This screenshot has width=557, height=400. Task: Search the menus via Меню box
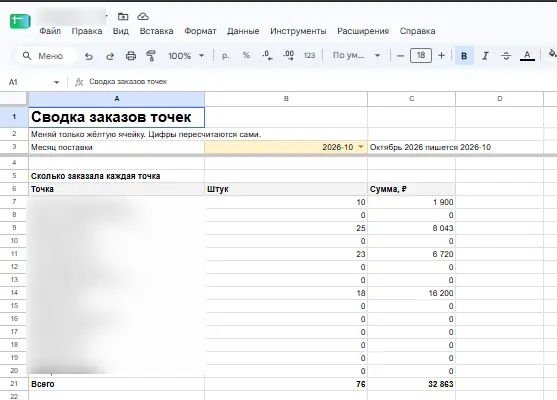(x=46, y=56)
